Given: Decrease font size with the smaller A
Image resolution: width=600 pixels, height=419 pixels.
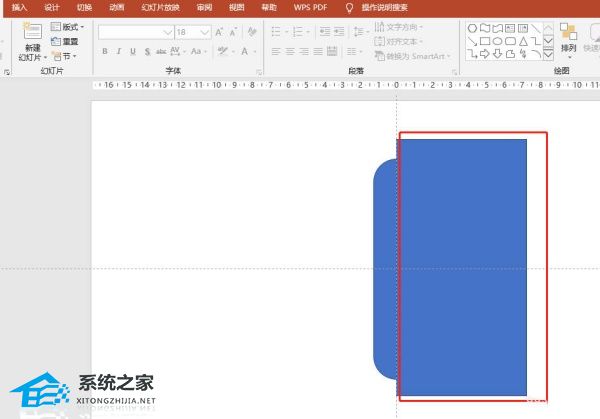Looking at the screenshot, I should [x=233, y=32].
